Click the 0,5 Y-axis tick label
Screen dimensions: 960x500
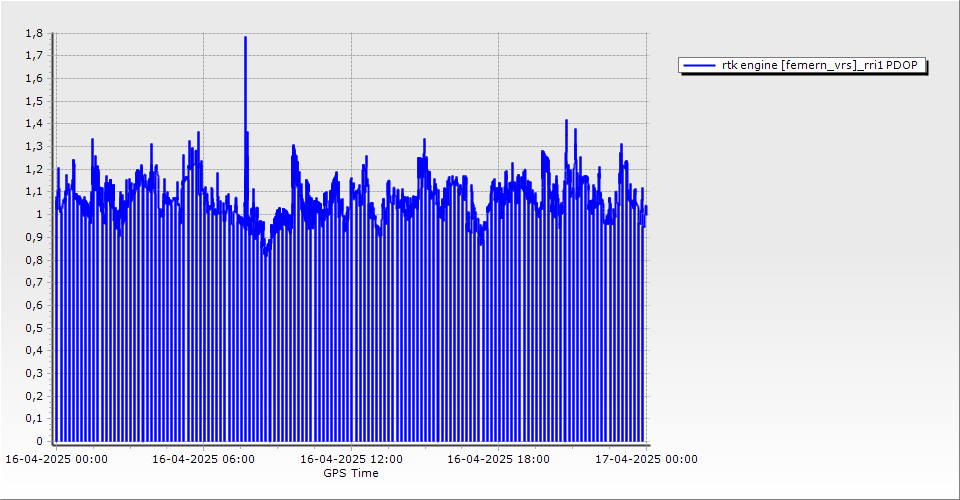coord(33,327)
